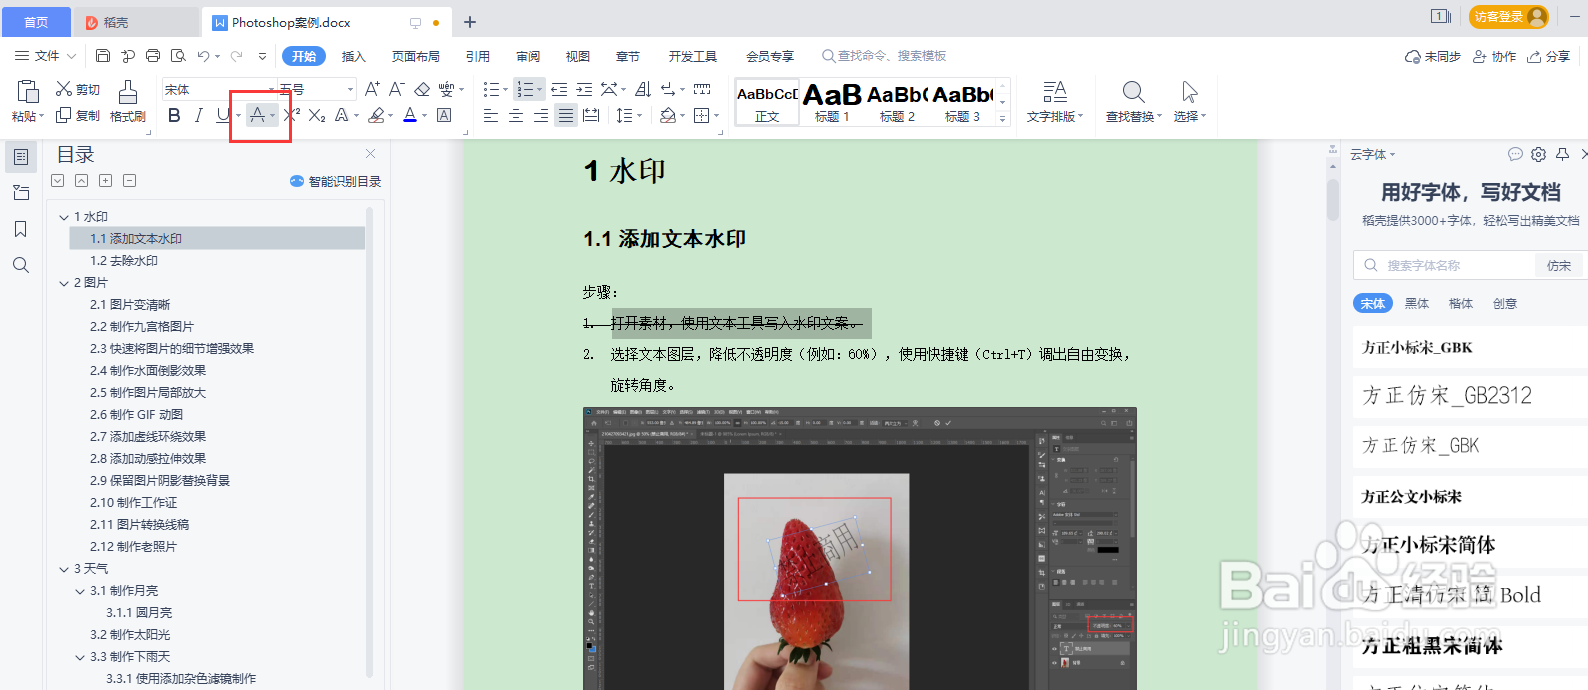Click the Distributed alignment icon
Screen dimensions: 1588x690
pos(591,116)
